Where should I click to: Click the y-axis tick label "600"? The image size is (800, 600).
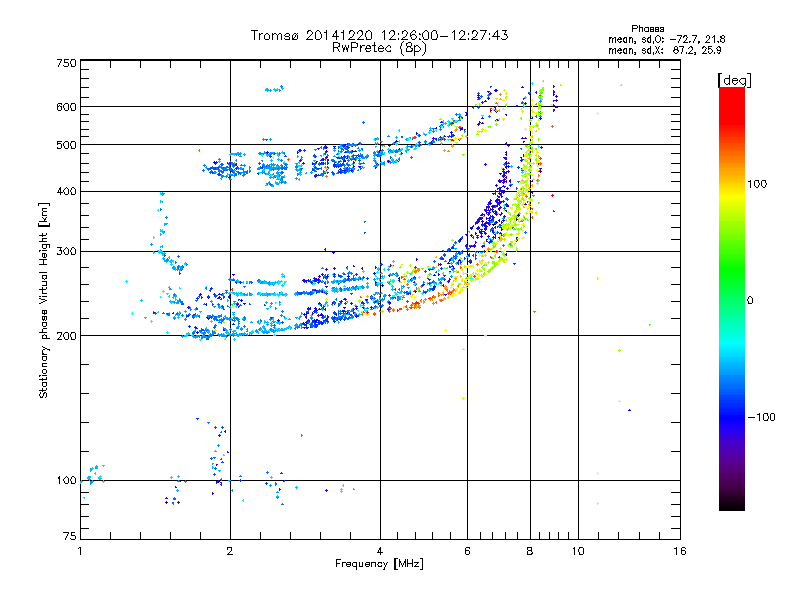(x=66, y=107)
